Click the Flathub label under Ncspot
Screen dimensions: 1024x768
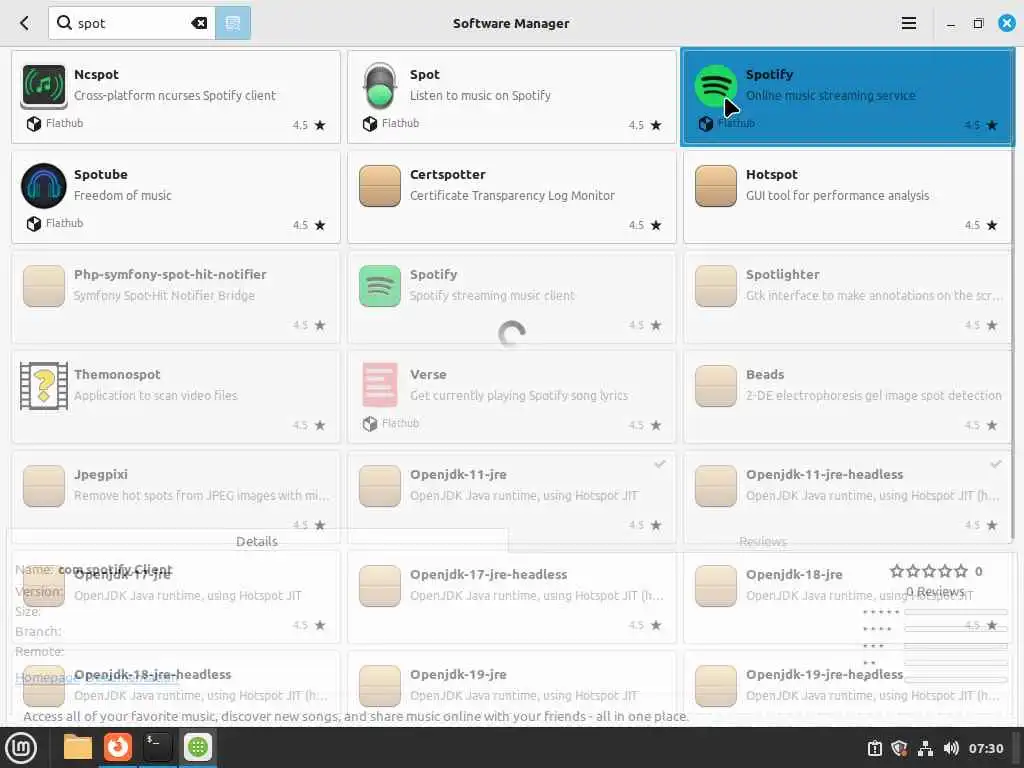click(x=64, y=123)
